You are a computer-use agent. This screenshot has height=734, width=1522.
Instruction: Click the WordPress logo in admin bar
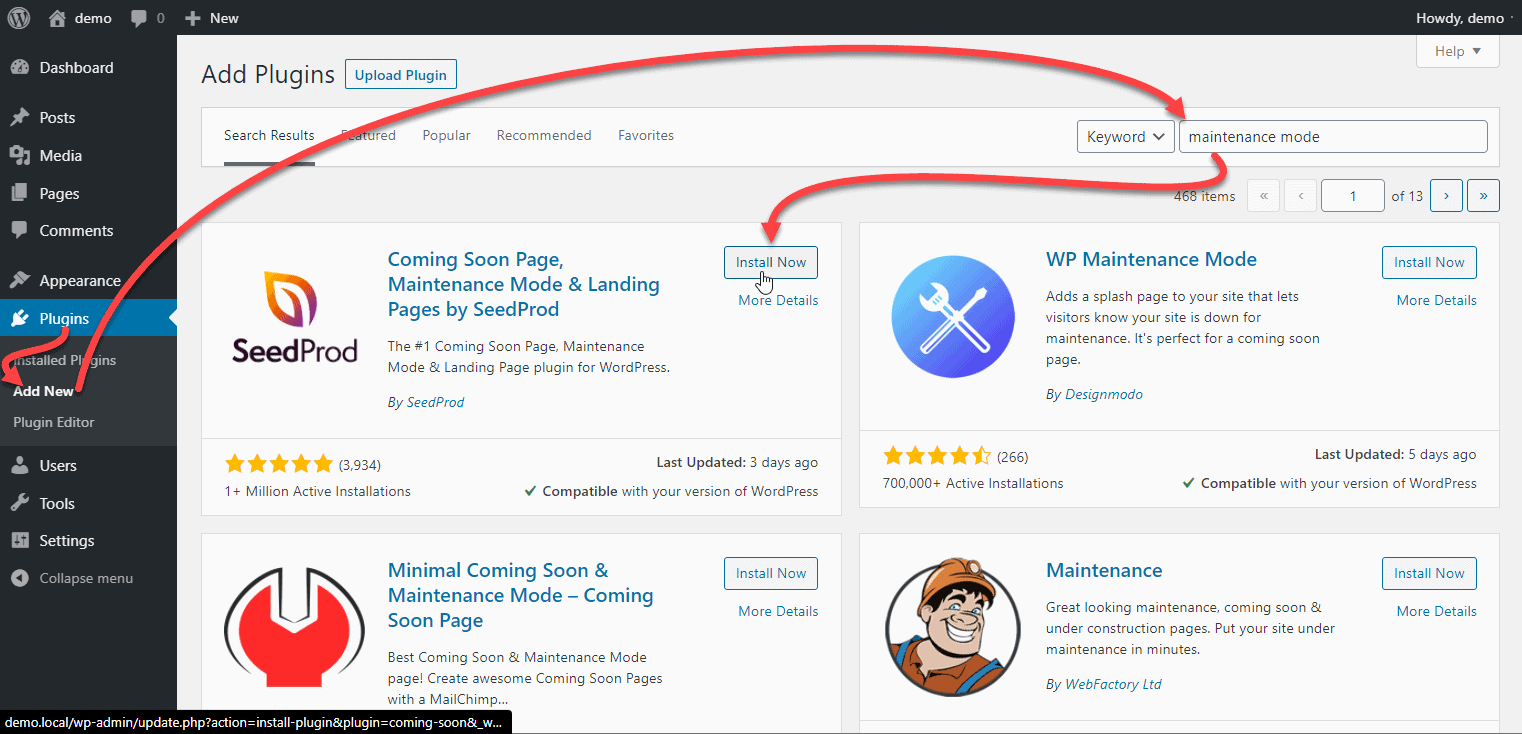20,18
